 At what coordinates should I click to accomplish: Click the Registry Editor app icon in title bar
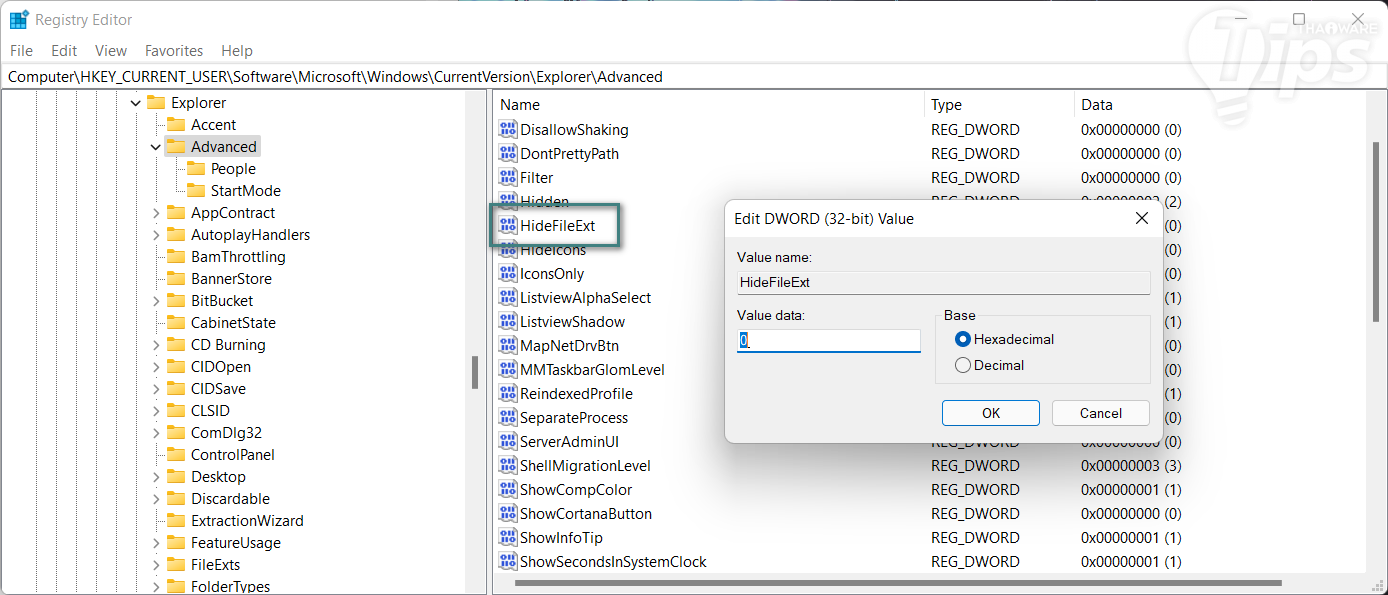pyautogui.click(x=19, y=20)
